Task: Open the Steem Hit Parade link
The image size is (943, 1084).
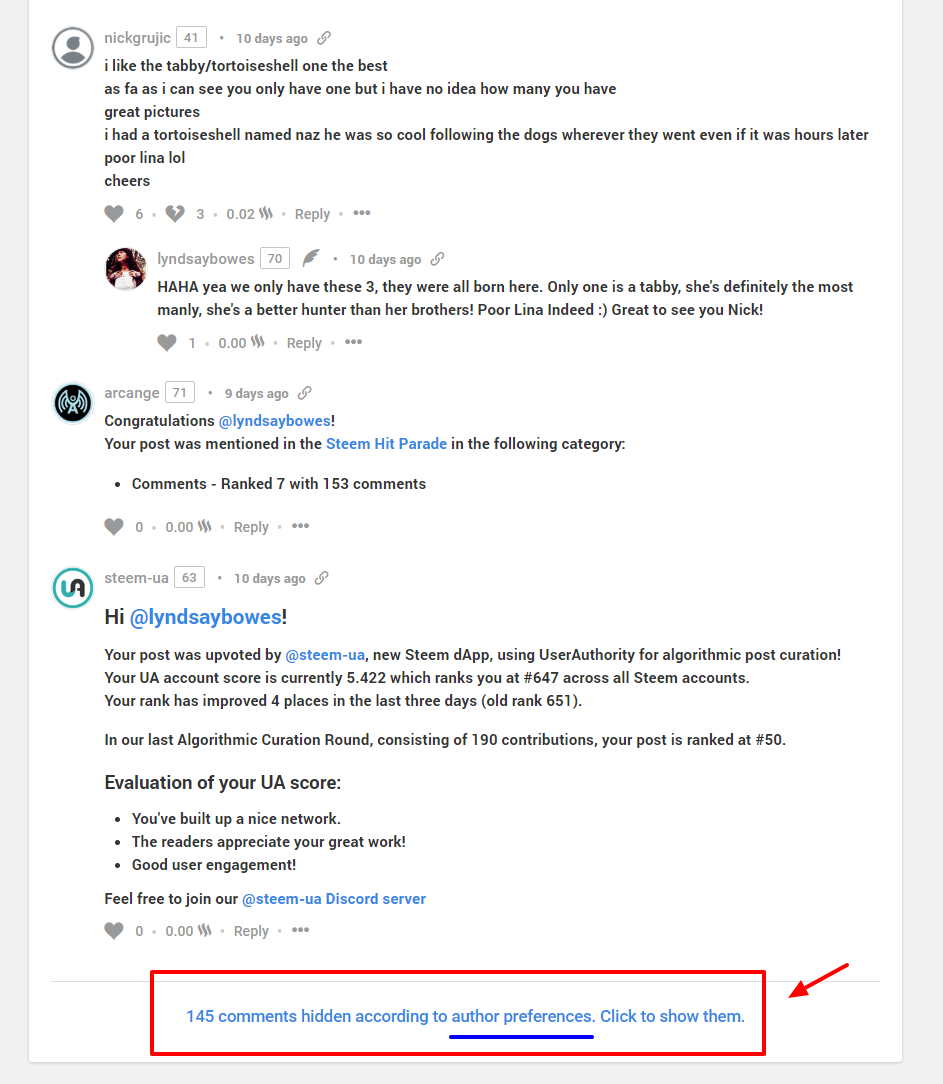Action: [x=386, y=444]
